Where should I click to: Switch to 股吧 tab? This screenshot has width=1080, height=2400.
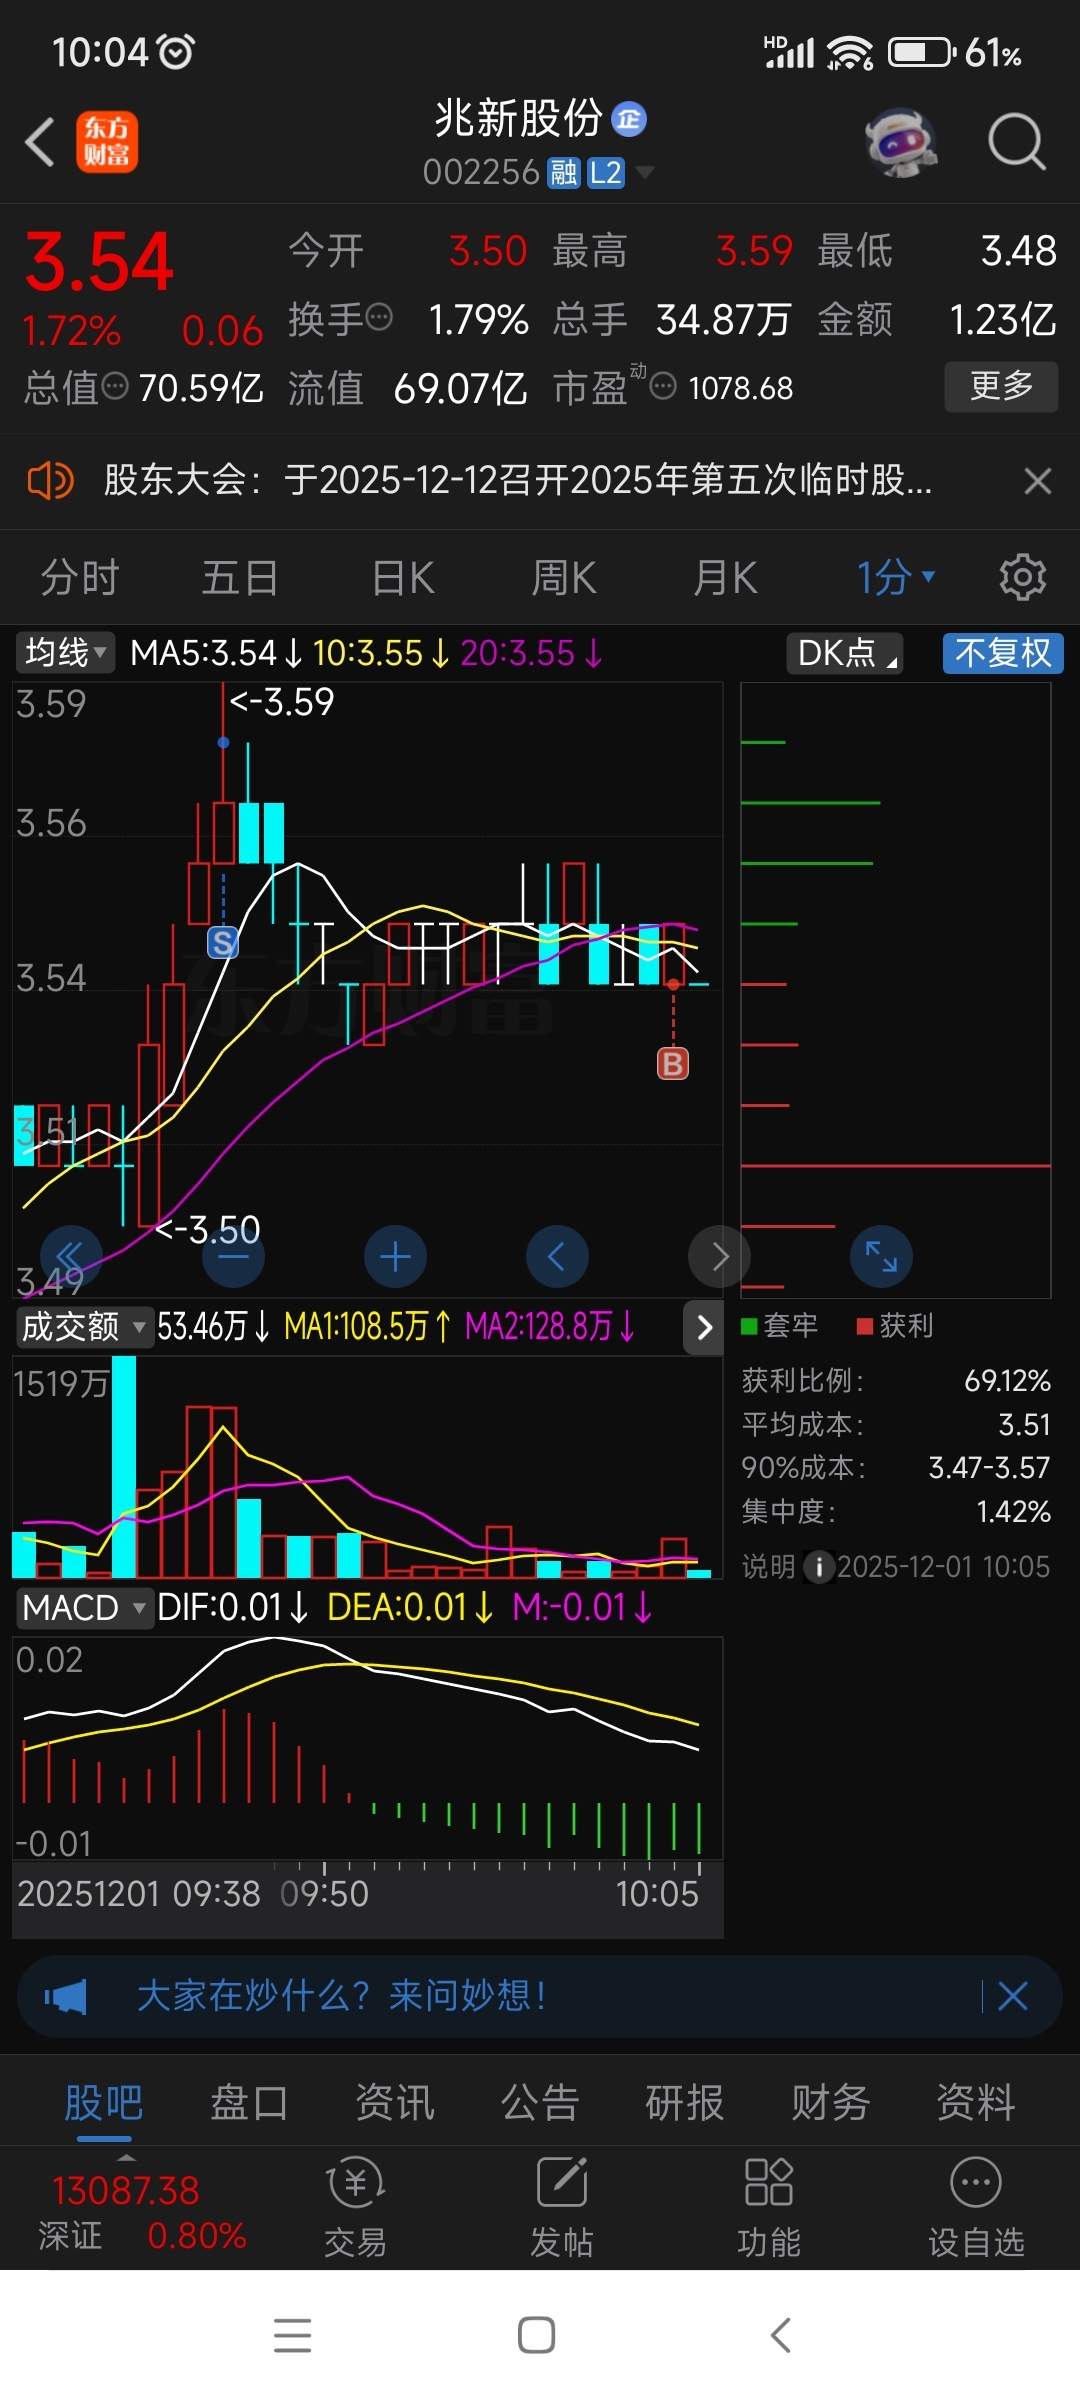tap(104, 2102)
